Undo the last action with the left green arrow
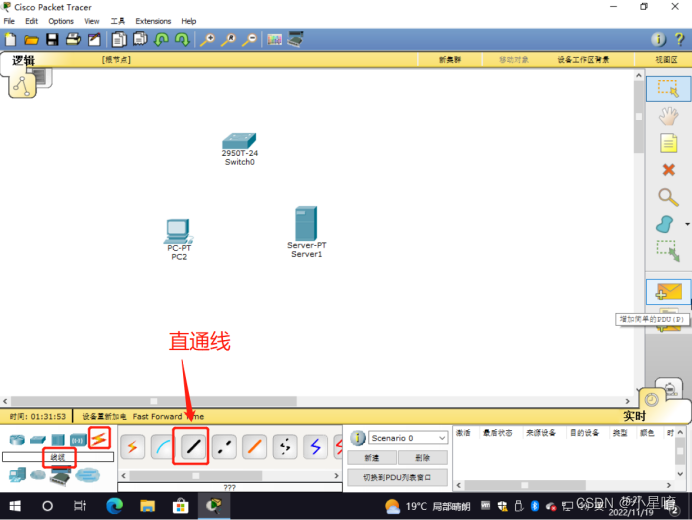Image resolution: width=692 pixels, height=520 pixels. pyautogui.click(x=161, y=40)
